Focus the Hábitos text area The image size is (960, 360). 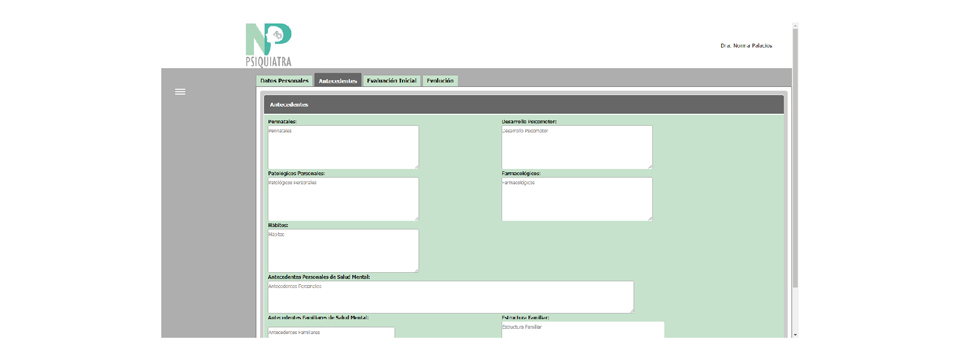click(x=343, y=251)
